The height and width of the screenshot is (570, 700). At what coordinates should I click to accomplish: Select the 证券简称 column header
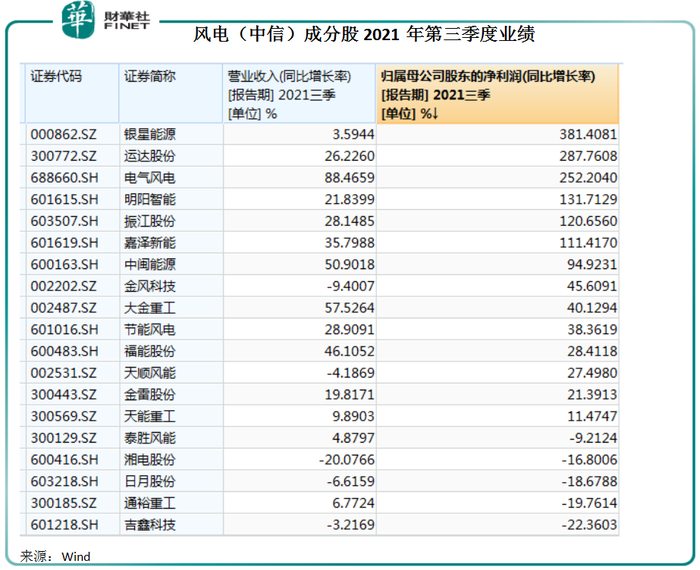pyautogui.click(x=171, y=93)
